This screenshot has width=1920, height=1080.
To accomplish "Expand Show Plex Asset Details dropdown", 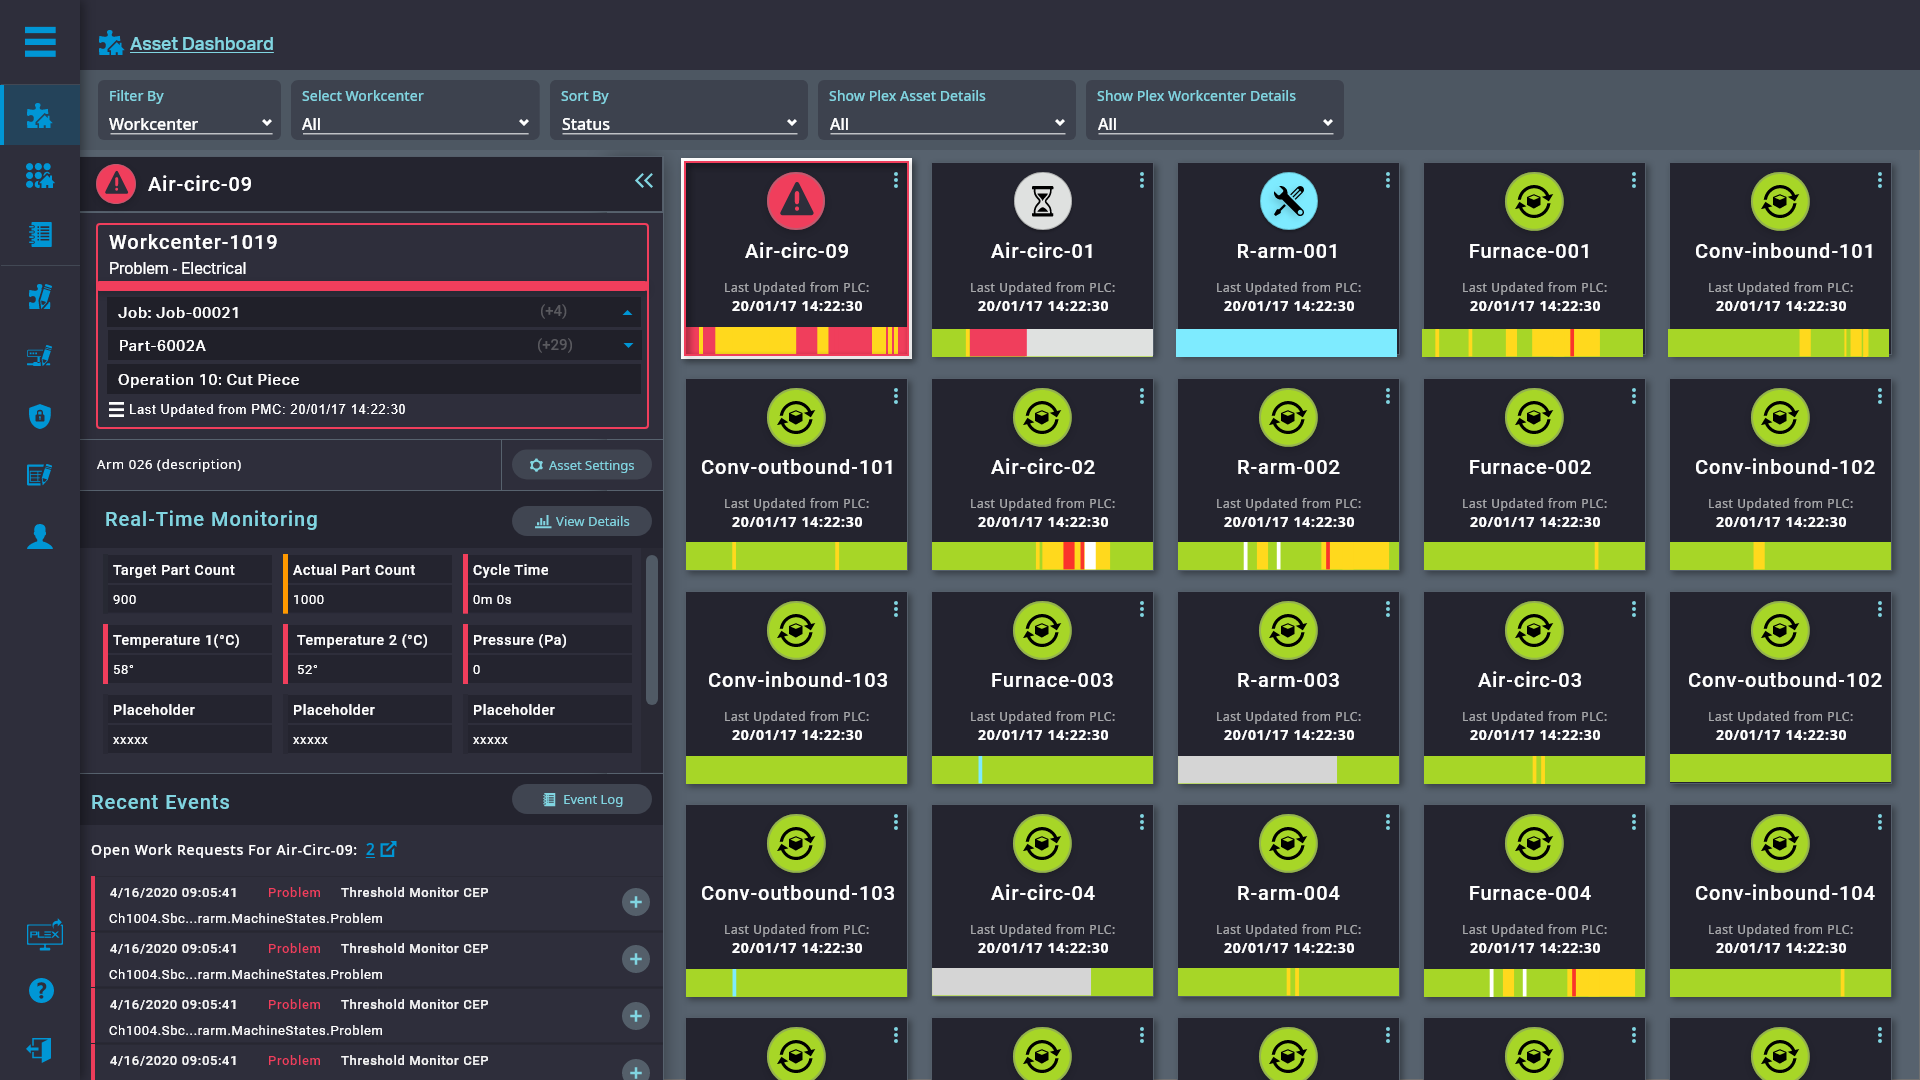I will [x=946, y=124].
